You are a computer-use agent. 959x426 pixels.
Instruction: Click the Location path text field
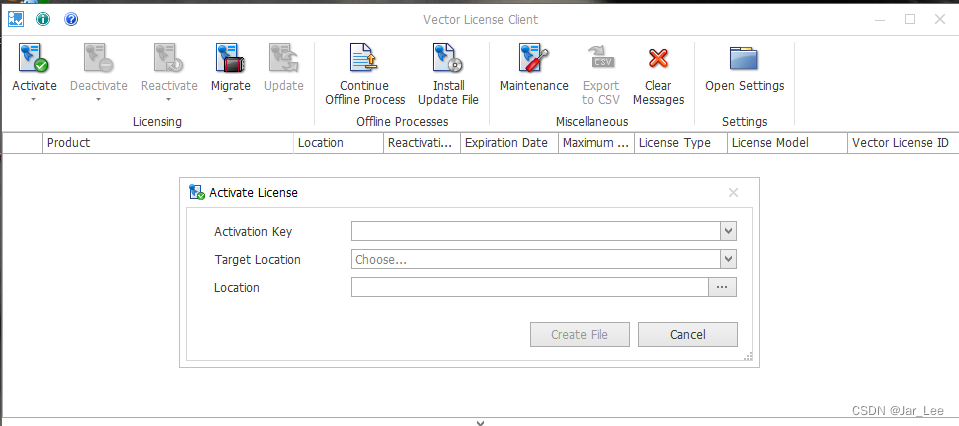(530, 287)
